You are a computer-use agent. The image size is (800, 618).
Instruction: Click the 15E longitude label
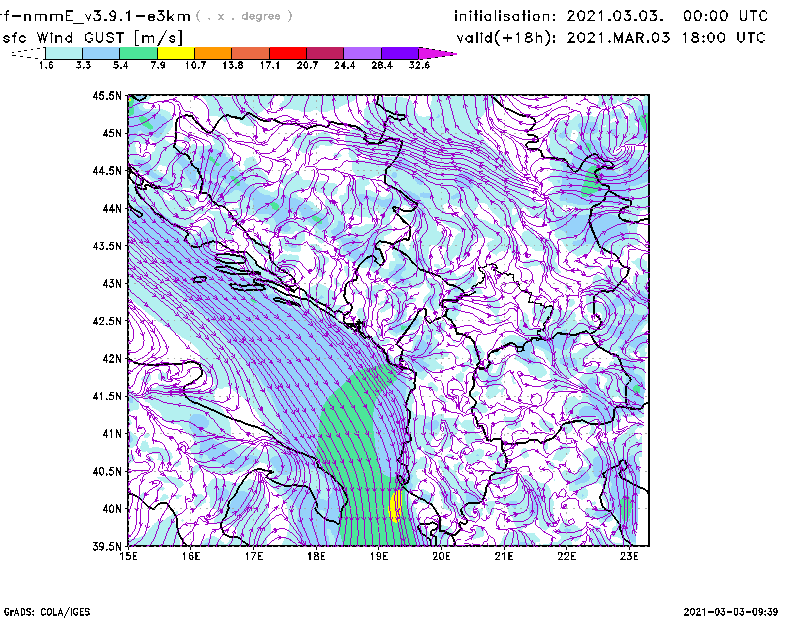pyautogui.click(x=128, y=556)
